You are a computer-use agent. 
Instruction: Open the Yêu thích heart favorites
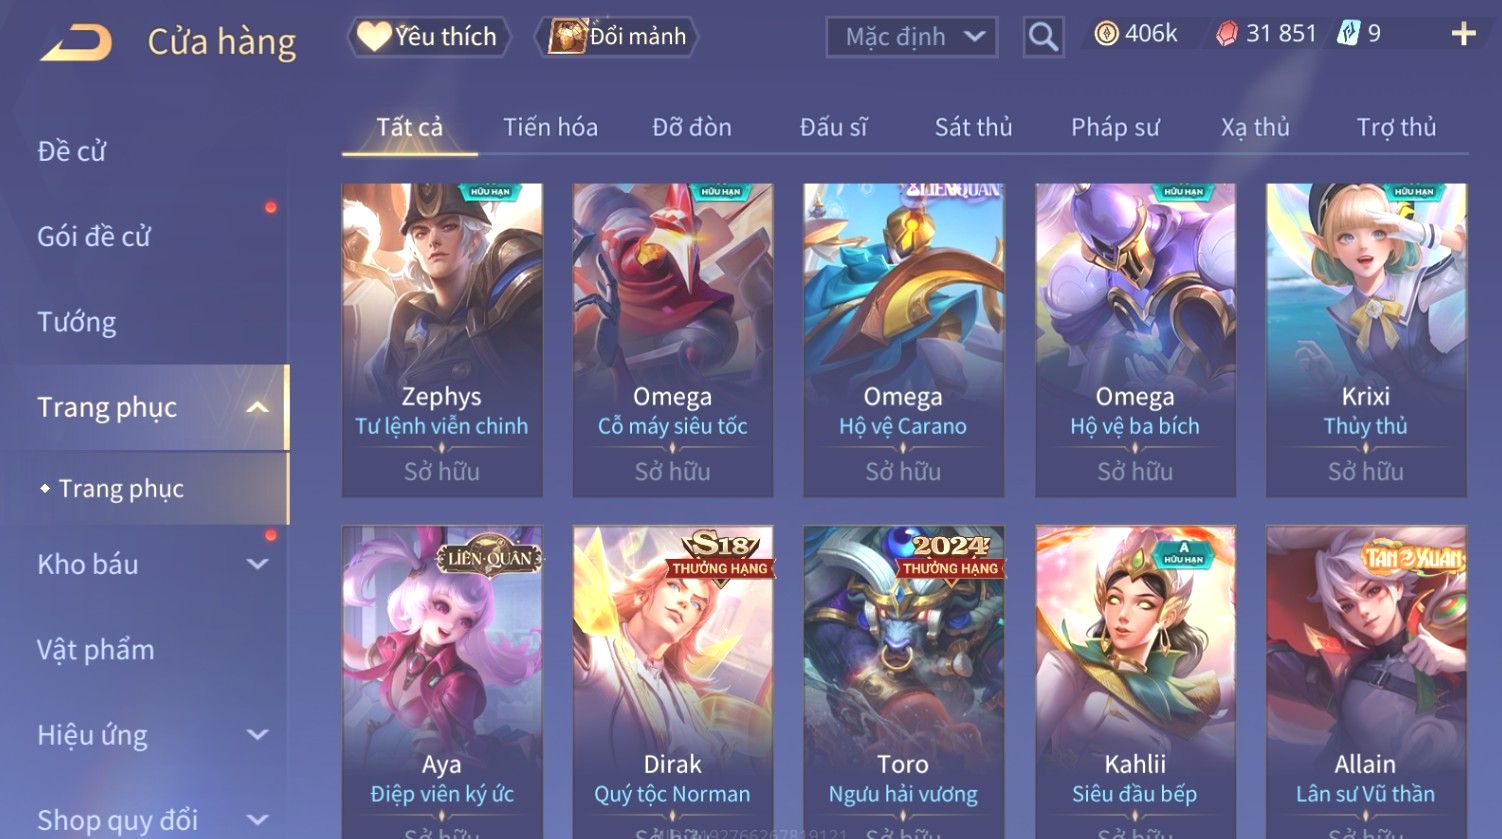[428, 37]
